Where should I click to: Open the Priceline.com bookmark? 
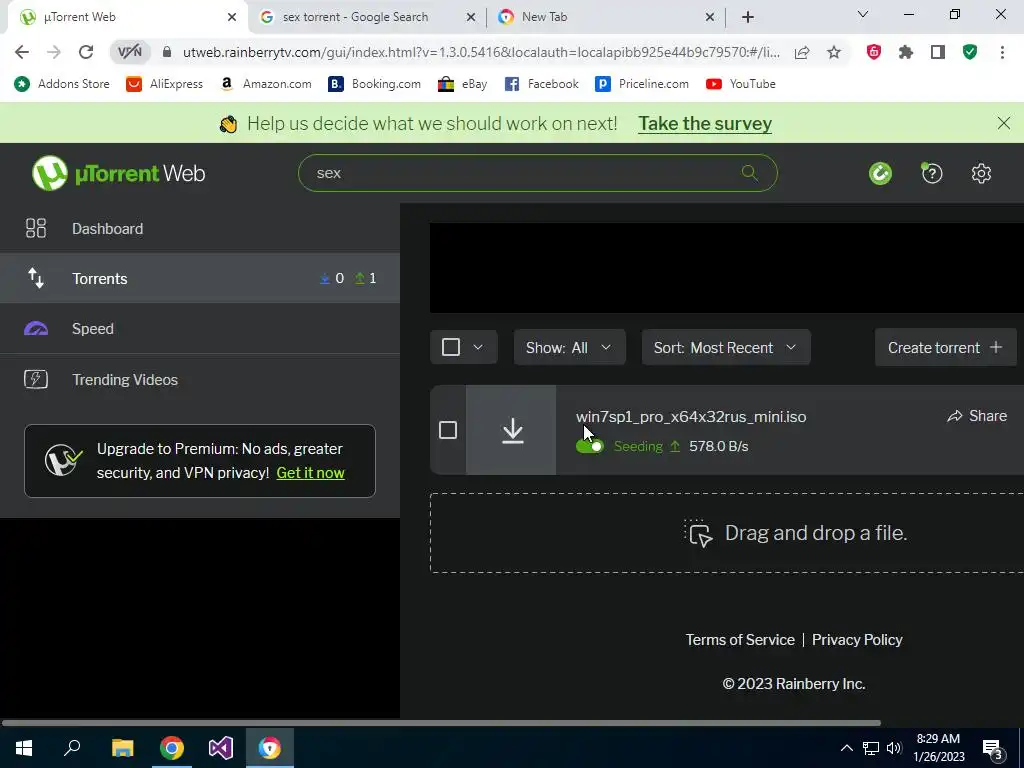point(643,84)
